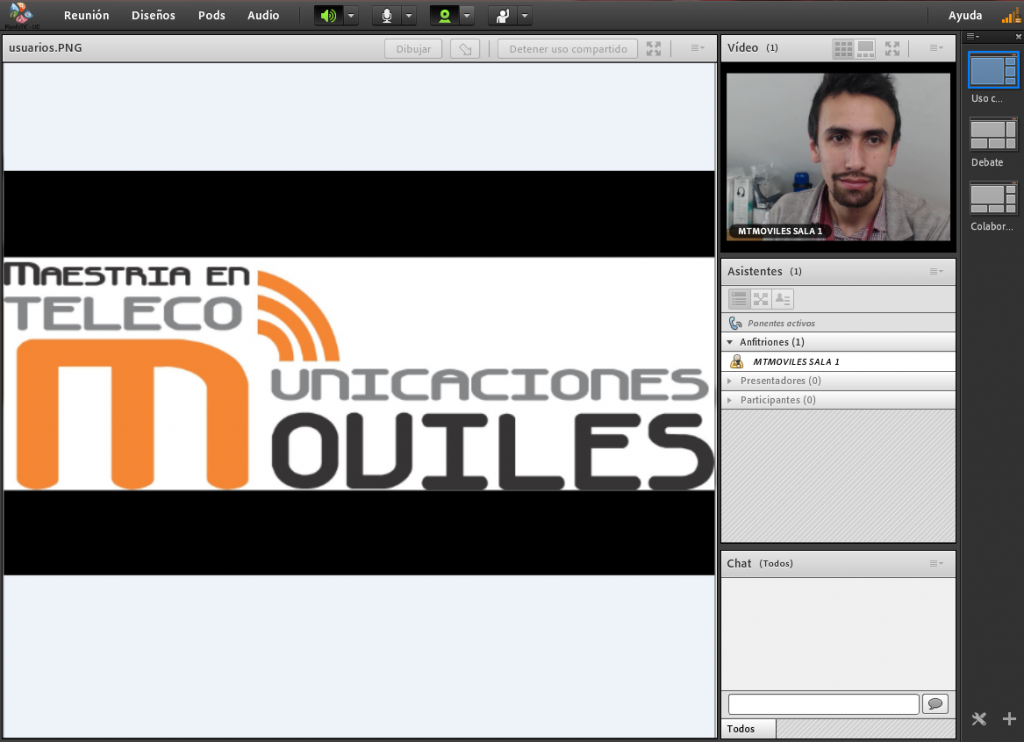Image resolution: width=1024 pixels, height=742 pixels.
Task: Select the pointer tool beside Dibujar
Action: coord(464,48)
